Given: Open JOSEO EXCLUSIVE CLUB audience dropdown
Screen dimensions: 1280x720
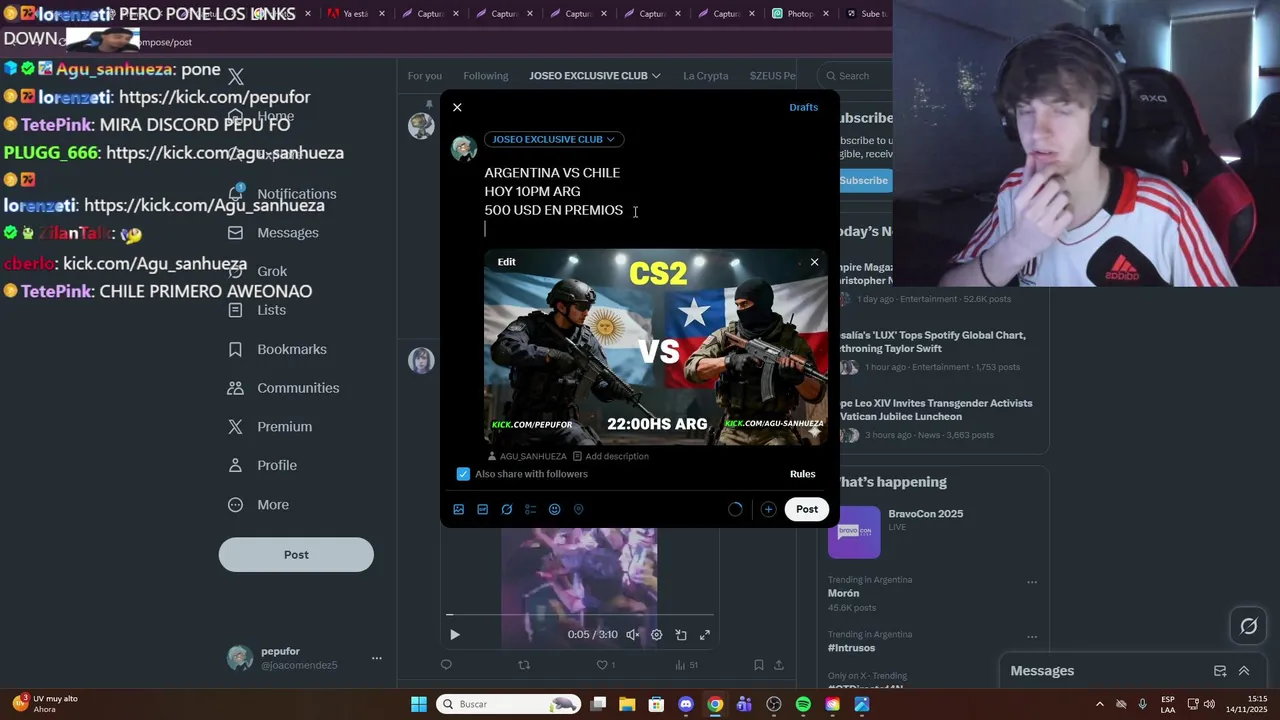Looking at the screenshot, I should 554,139.
